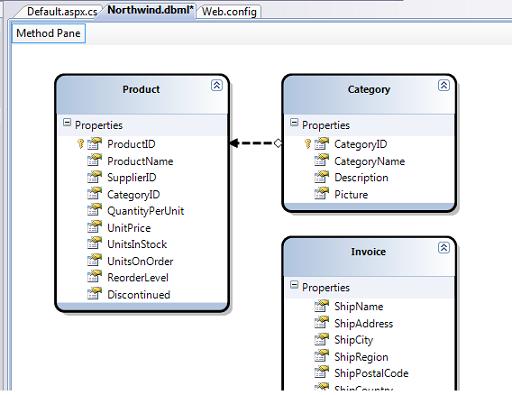The width and height of the screenshot is (512, 395).
Task: Select the Picture property icon
Action: pos(321,193)
